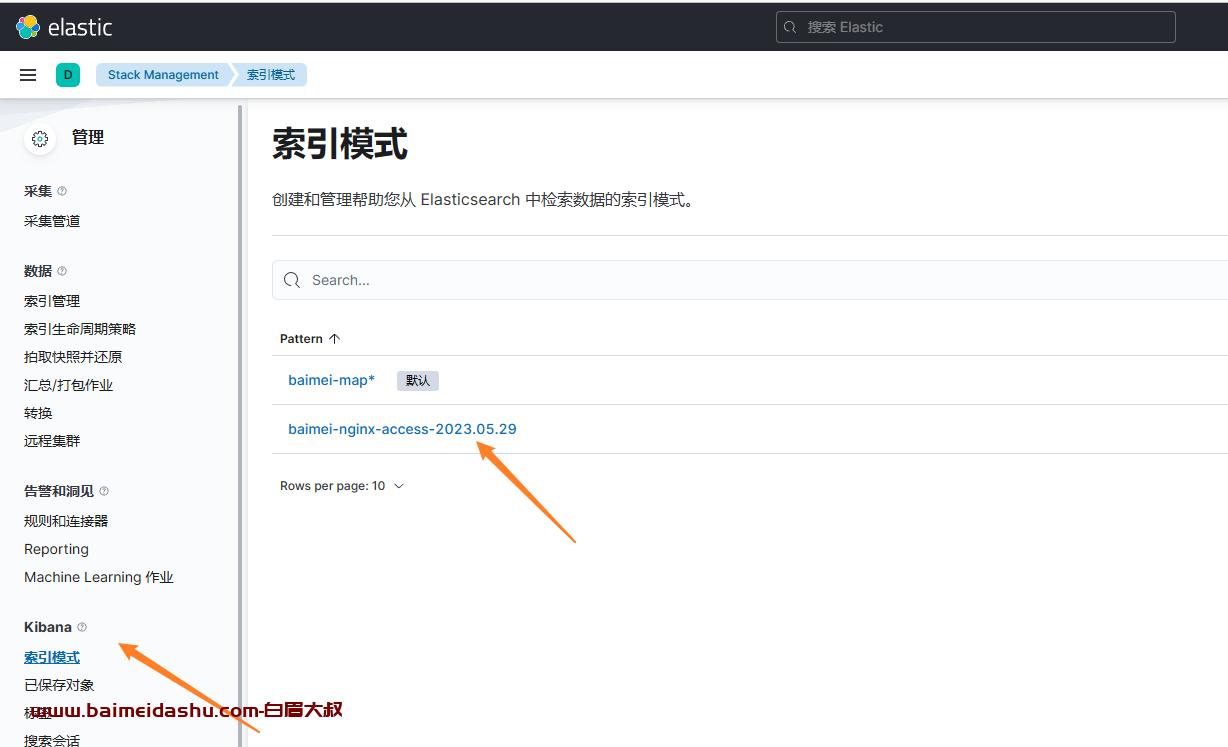This screenshot has height=747, width=1228.
Task: Click the 索引模式 page heading
Action: coord(340,144)
